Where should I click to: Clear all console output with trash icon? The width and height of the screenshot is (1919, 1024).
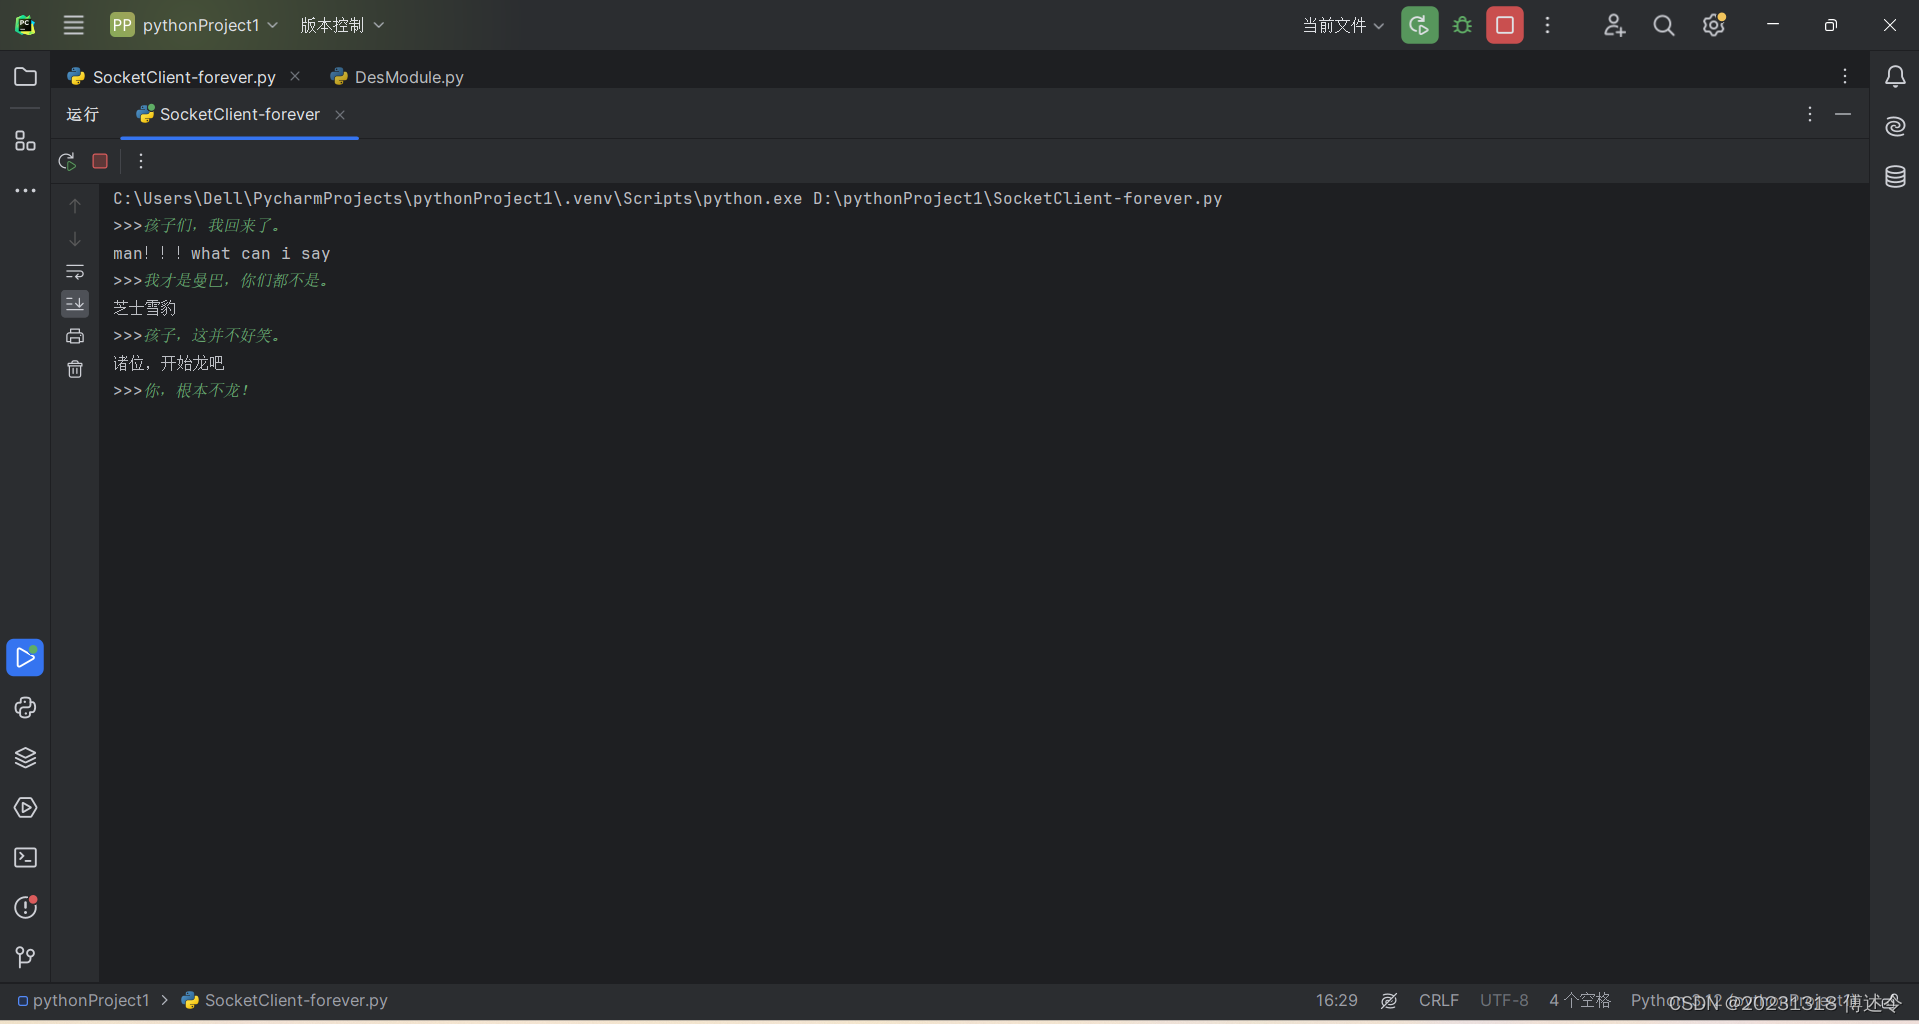point(75,369)
